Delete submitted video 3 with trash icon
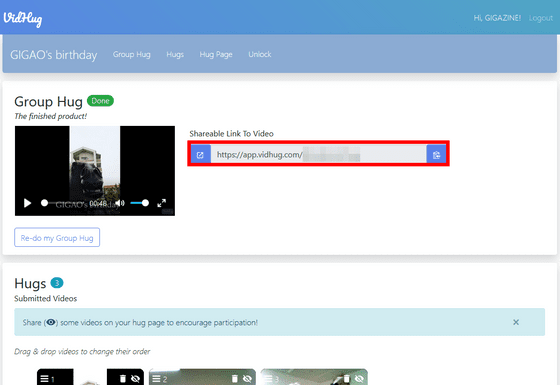Viewport: 560px width, 385px height. tap(346, 379)
